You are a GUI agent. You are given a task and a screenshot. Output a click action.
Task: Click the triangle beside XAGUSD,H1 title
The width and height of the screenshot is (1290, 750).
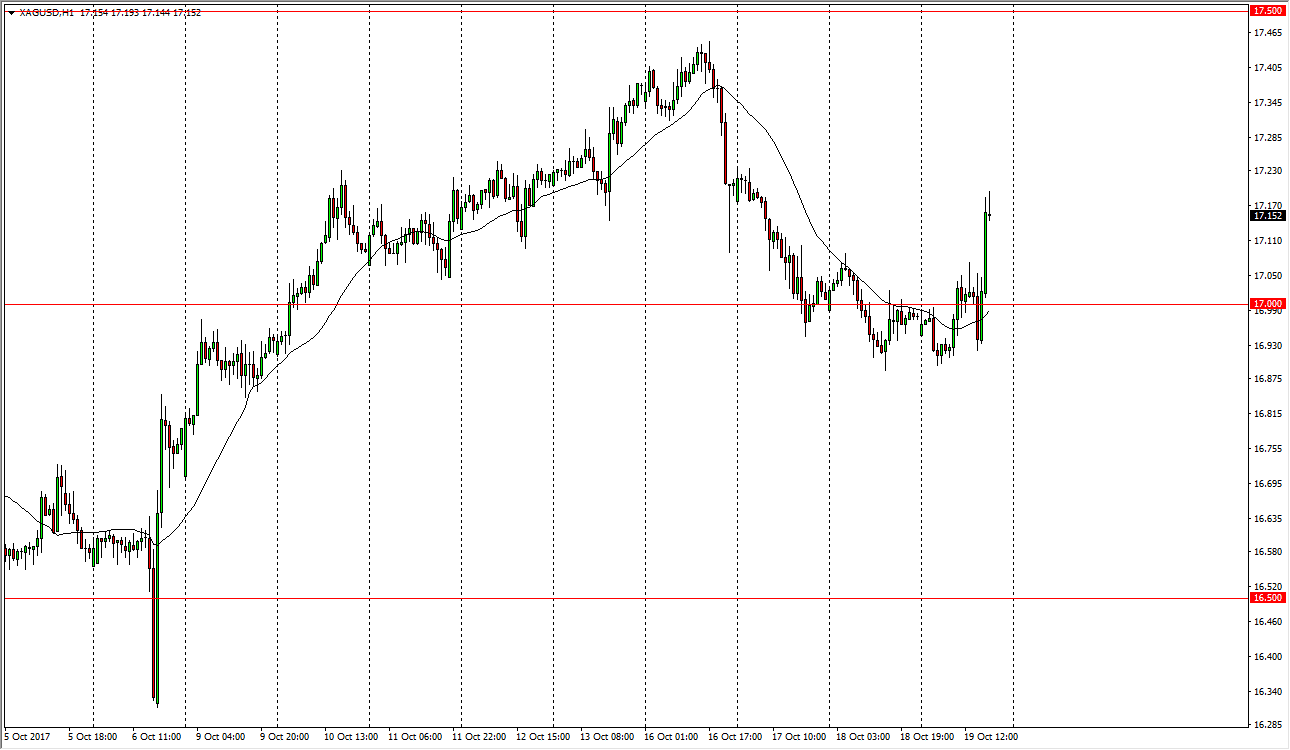10,13
